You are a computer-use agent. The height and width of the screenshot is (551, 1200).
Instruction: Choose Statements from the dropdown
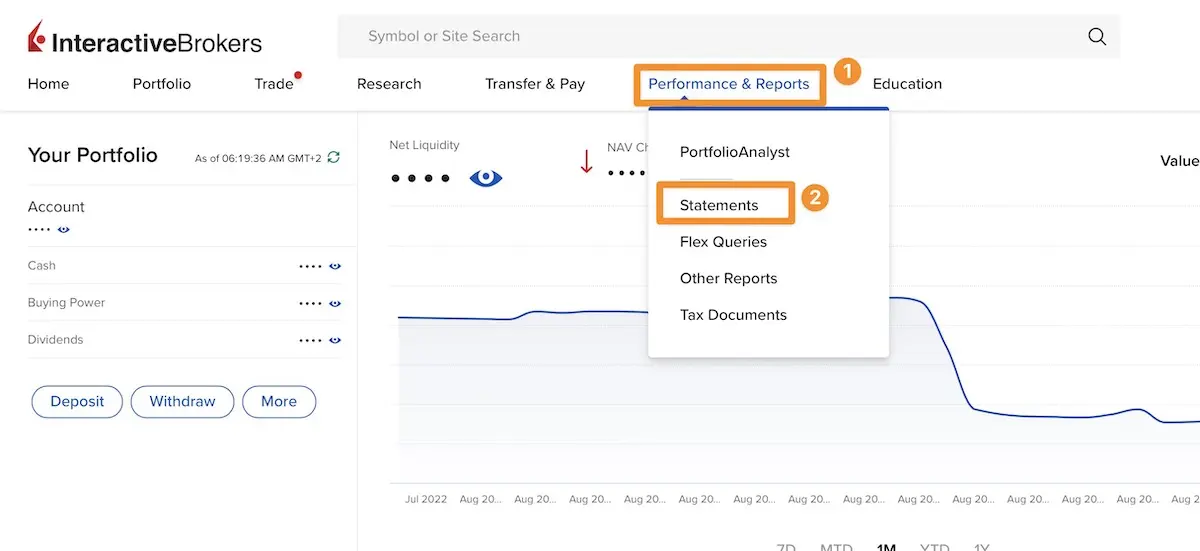point(719,205)
